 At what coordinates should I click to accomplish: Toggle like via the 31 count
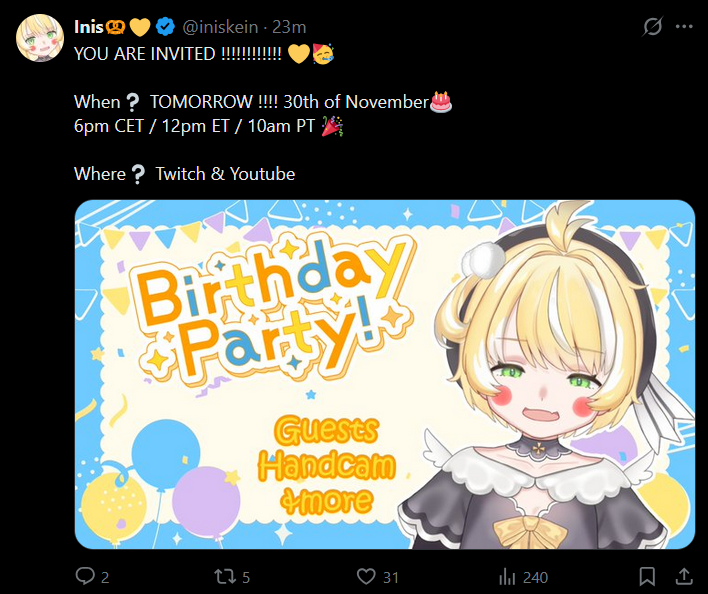[391, 577]
